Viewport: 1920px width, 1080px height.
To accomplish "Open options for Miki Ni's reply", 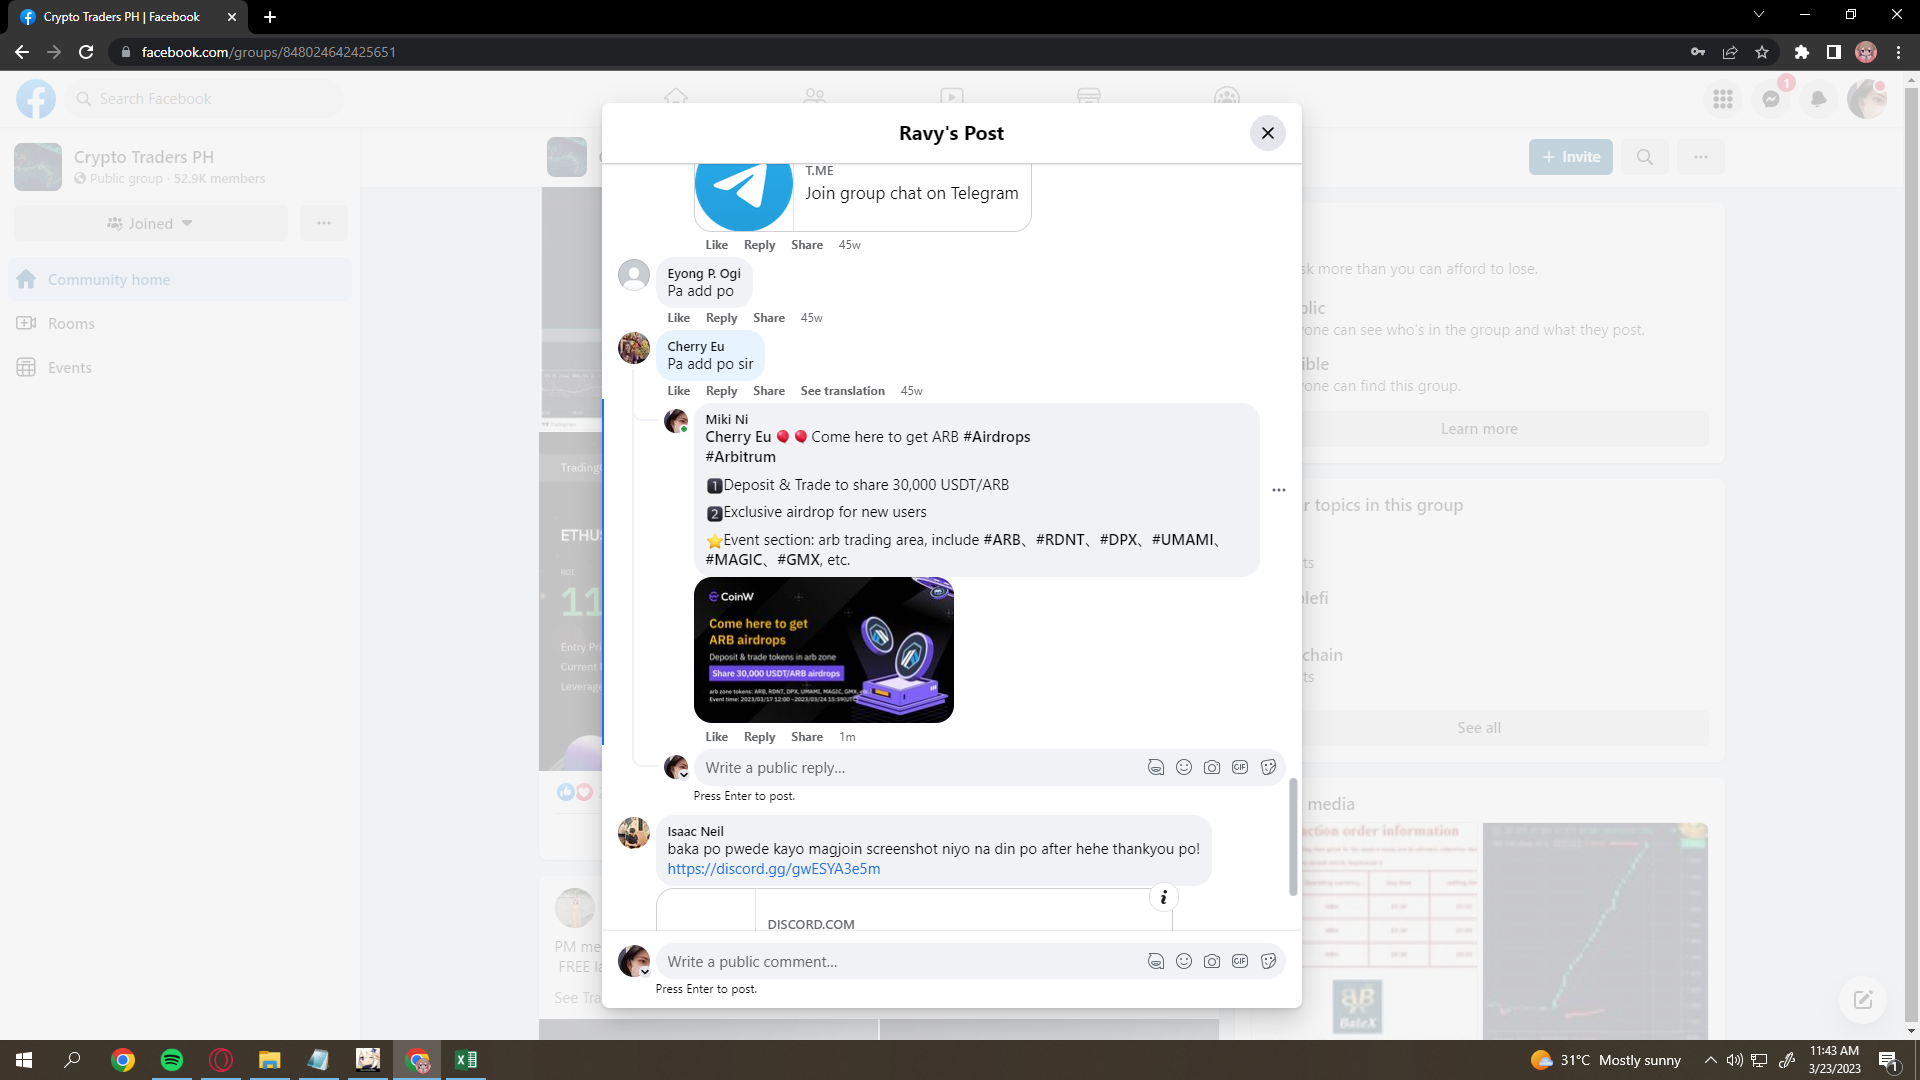I will (x=1279, y=490).
